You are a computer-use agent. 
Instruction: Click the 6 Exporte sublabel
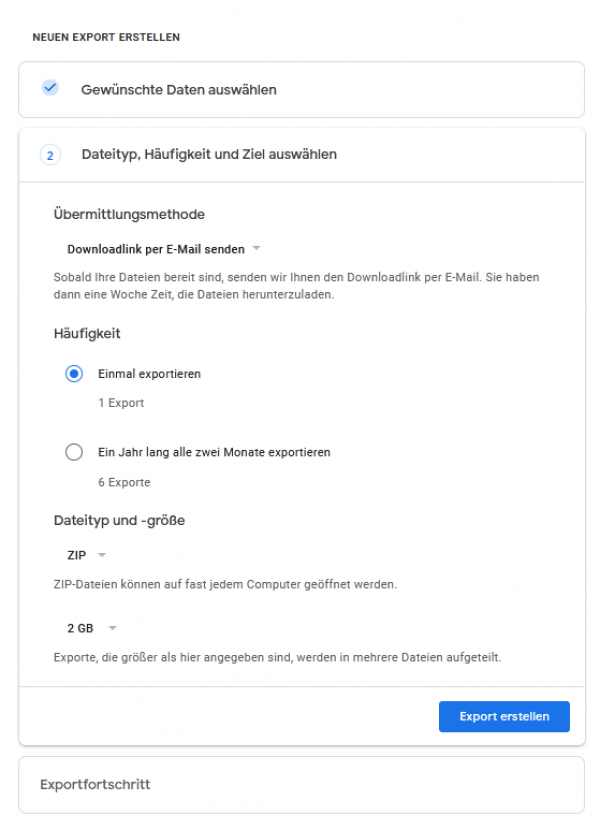124,482
